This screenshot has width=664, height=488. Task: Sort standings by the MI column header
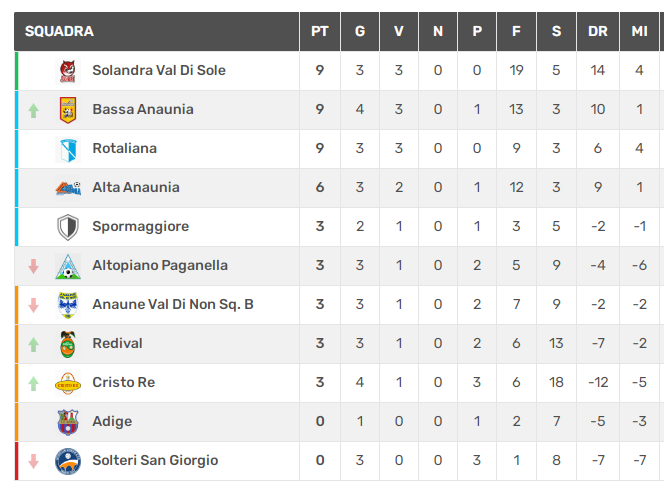click(x=639, y=31)
